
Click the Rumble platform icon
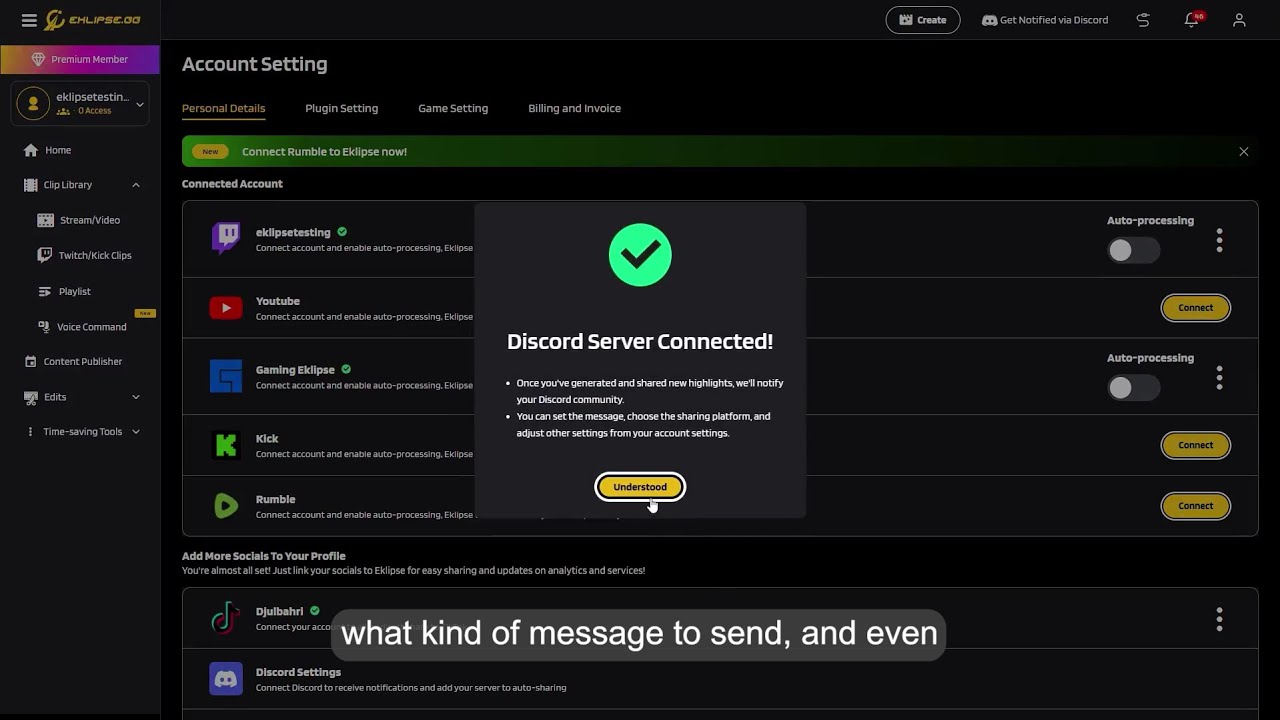tap(226, 506)
